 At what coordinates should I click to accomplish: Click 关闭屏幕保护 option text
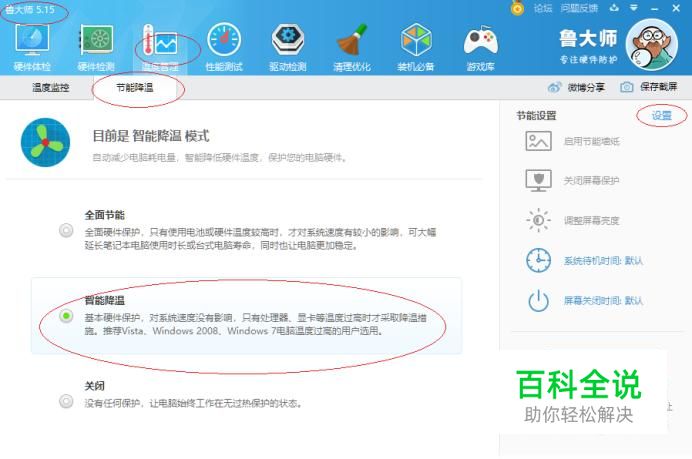[x=592, y=180]
